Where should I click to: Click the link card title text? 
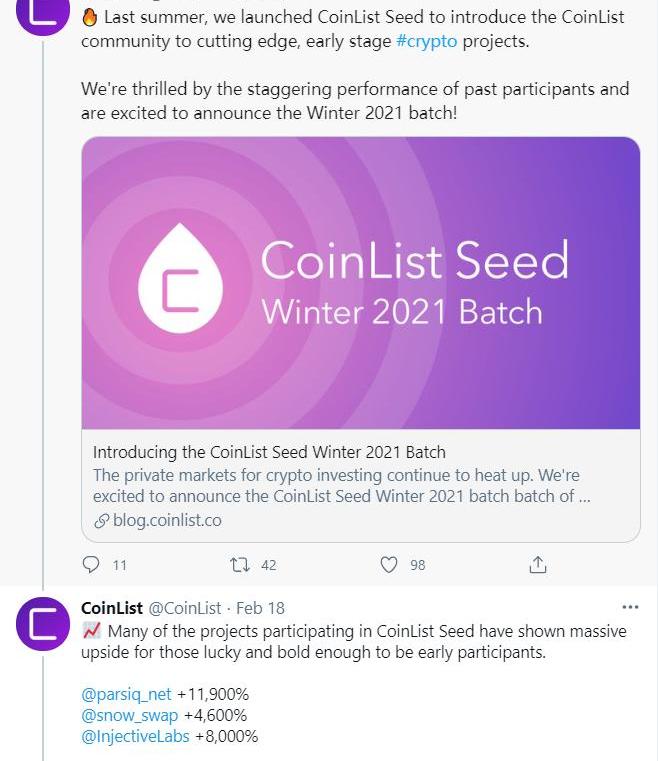(269, 452)
